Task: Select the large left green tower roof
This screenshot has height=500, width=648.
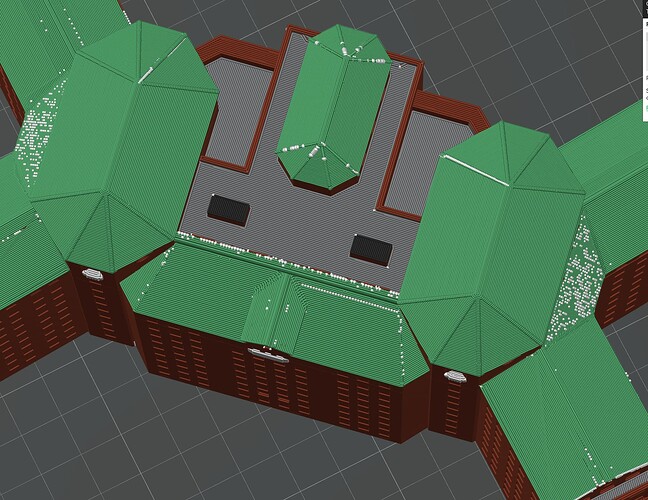Action: point(123,145)
